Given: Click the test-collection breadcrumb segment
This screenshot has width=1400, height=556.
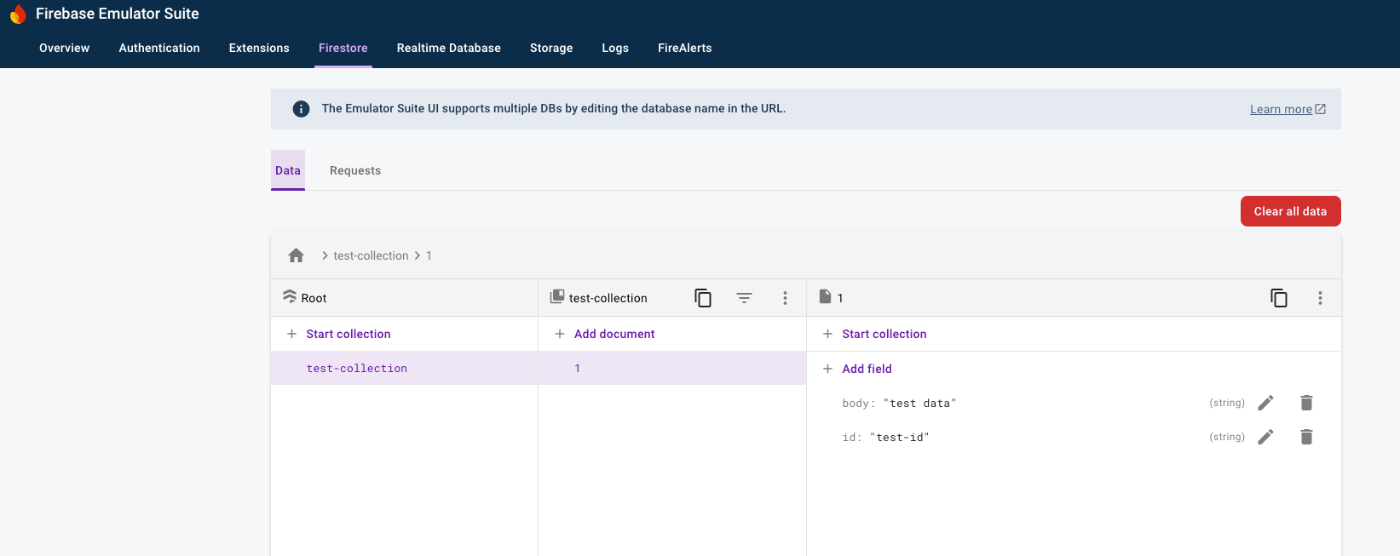Looking at the screenshot, I should 371,256.
